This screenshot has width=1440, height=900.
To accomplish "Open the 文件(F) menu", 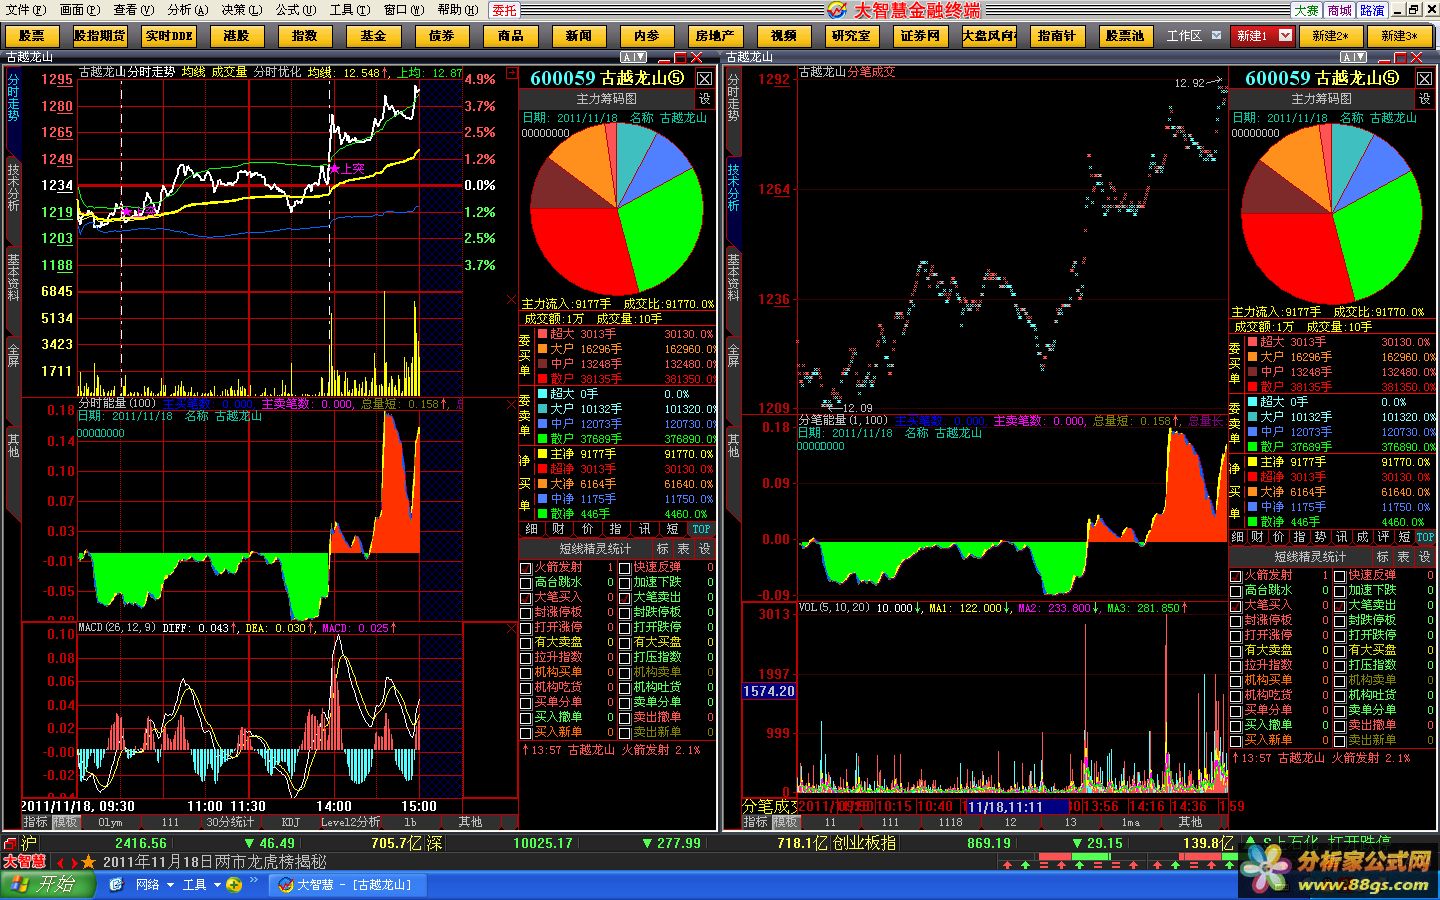I will point(26,10).
